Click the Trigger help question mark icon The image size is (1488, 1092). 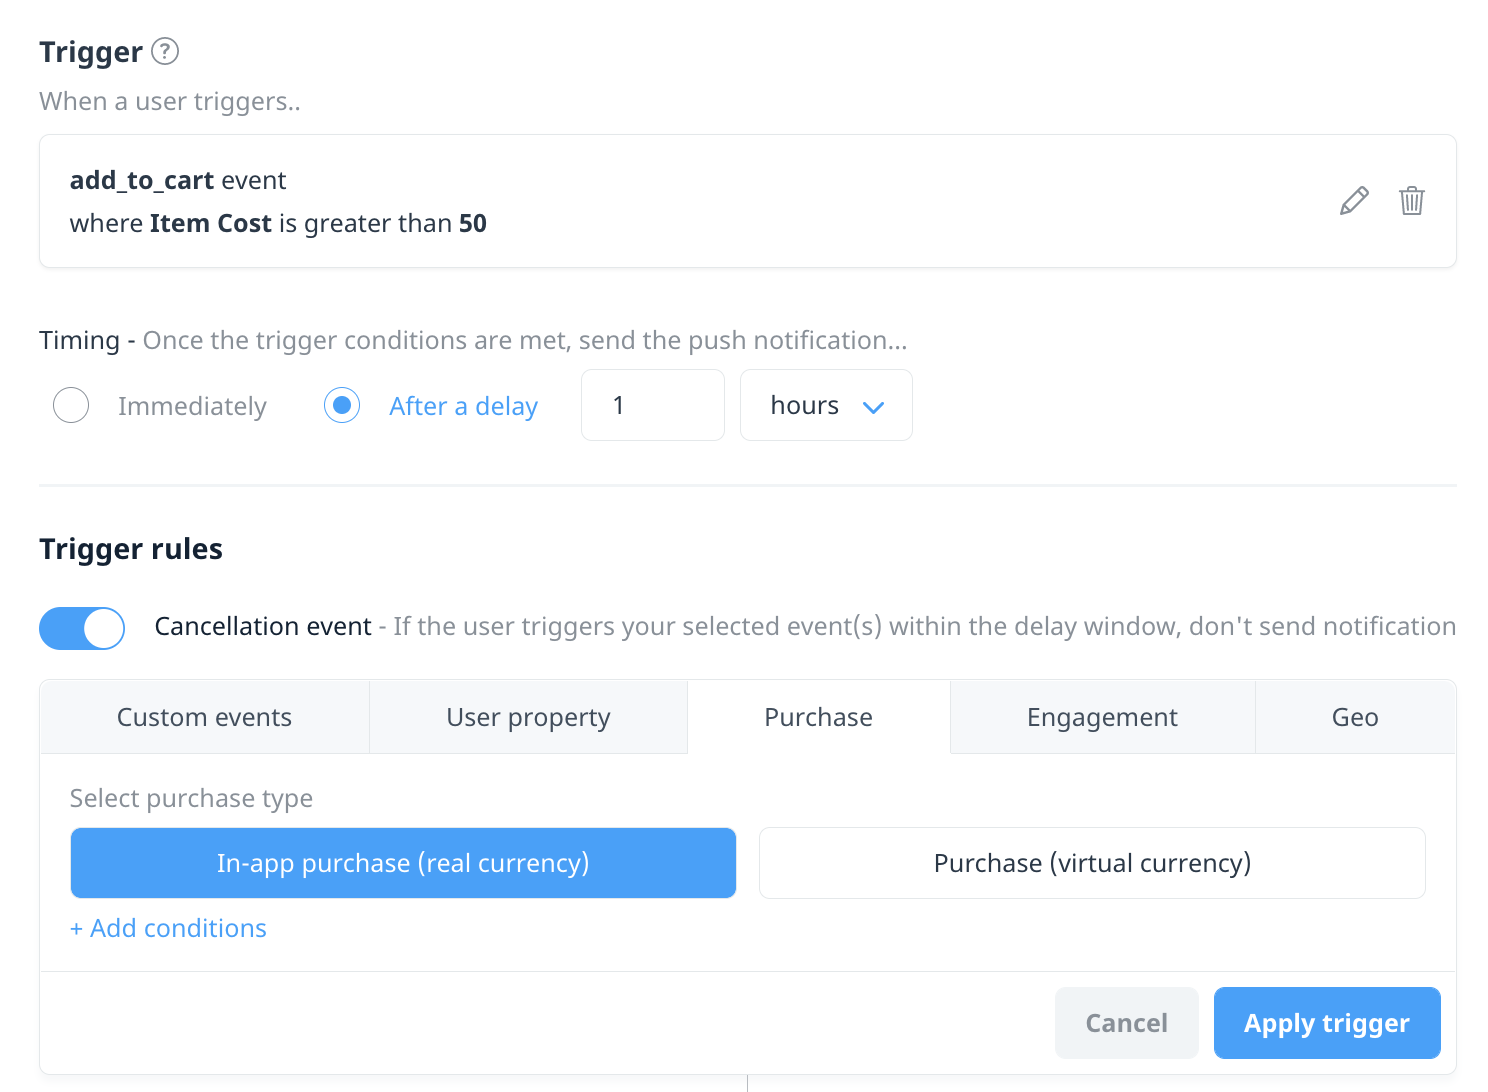pos(165,51)
